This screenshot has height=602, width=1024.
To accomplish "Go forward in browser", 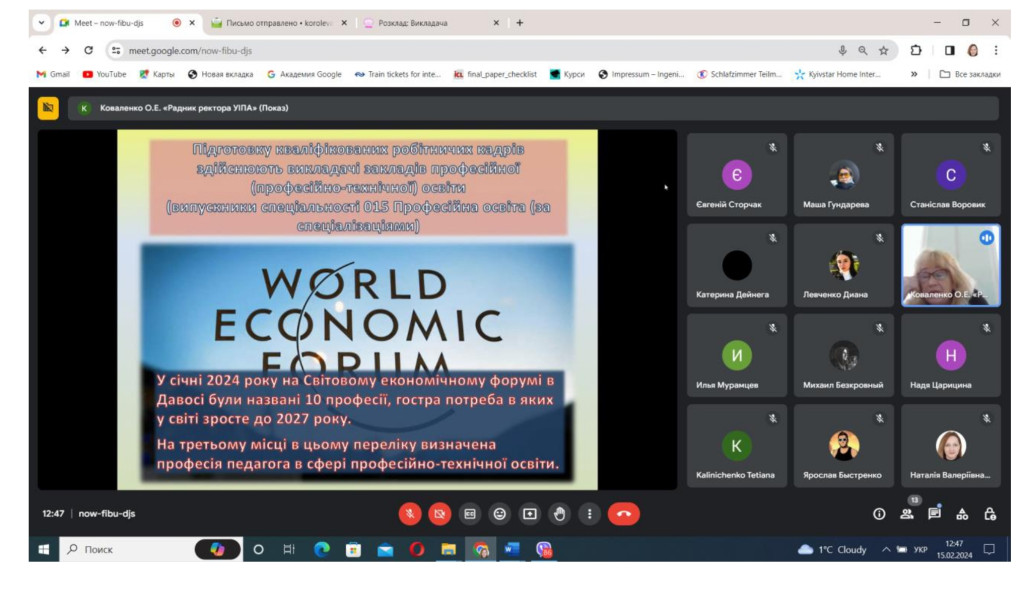I will pos(65,50).
